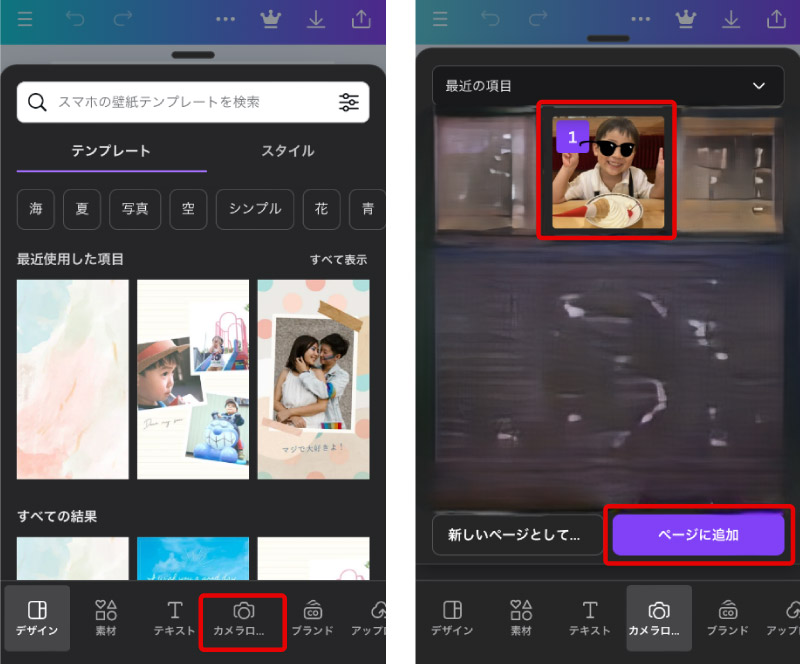This screenshot has width=800, height=664.
Task: Open ブランド in right bottom bar
Action: click(x=728, y=618)
